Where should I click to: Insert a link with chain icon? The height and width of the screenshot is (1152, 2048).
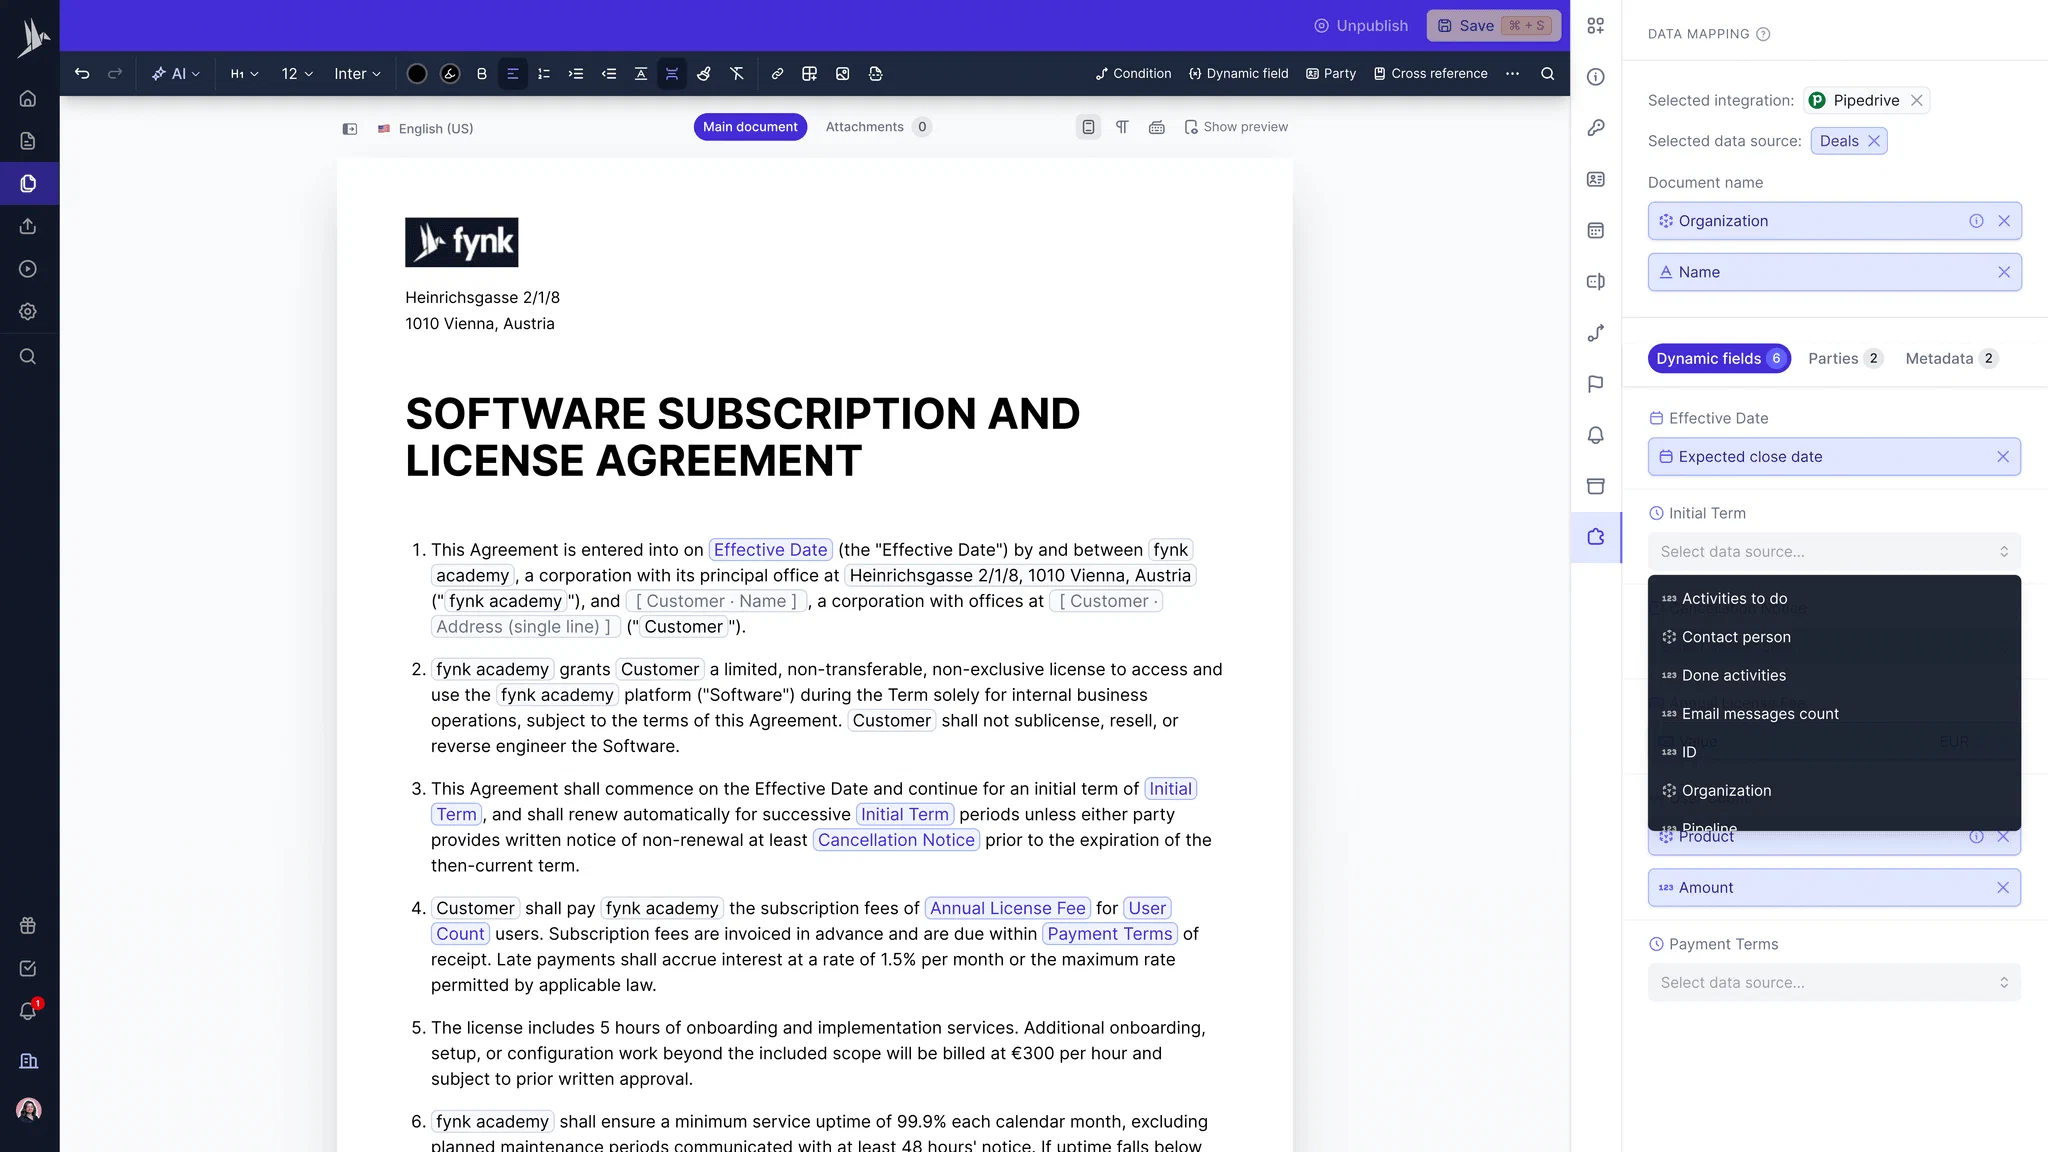777,74
